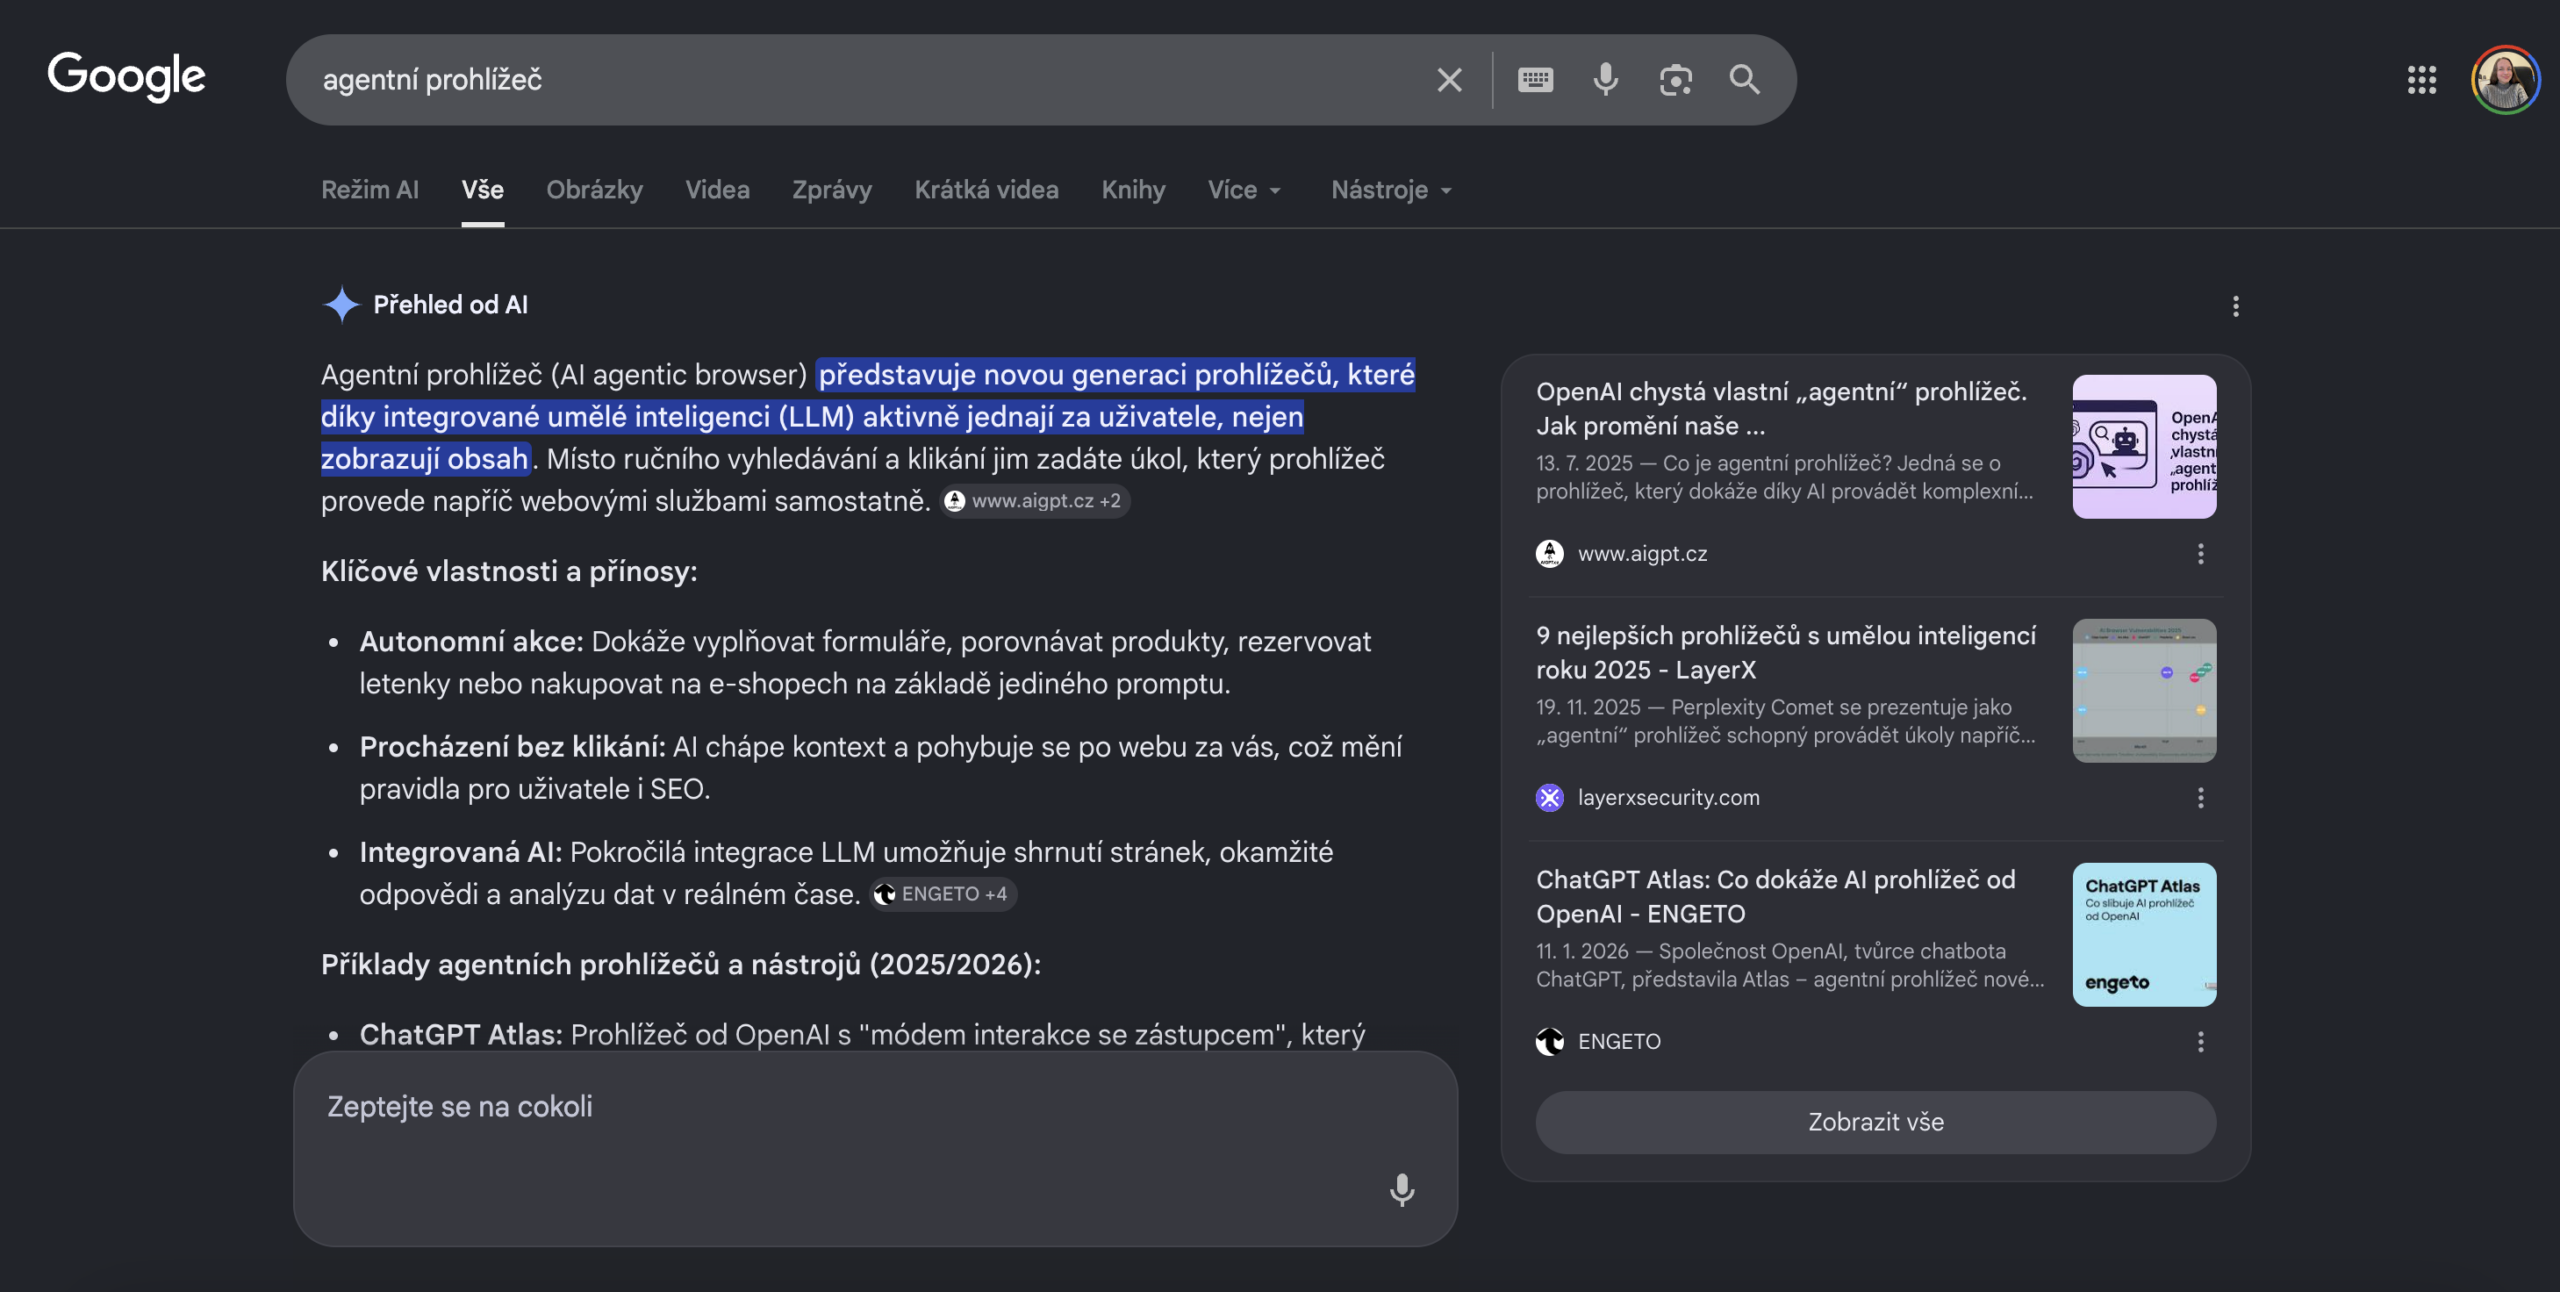Open the virtual keyboard input tool
This screenshot has width=2560, height=1292.
pos(1535,80)
